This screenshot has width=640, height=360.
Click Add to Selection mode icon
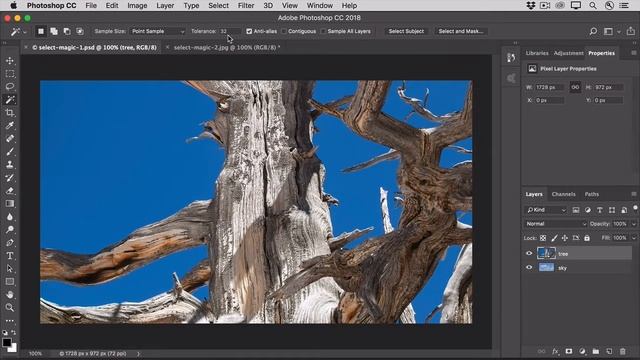54,31
